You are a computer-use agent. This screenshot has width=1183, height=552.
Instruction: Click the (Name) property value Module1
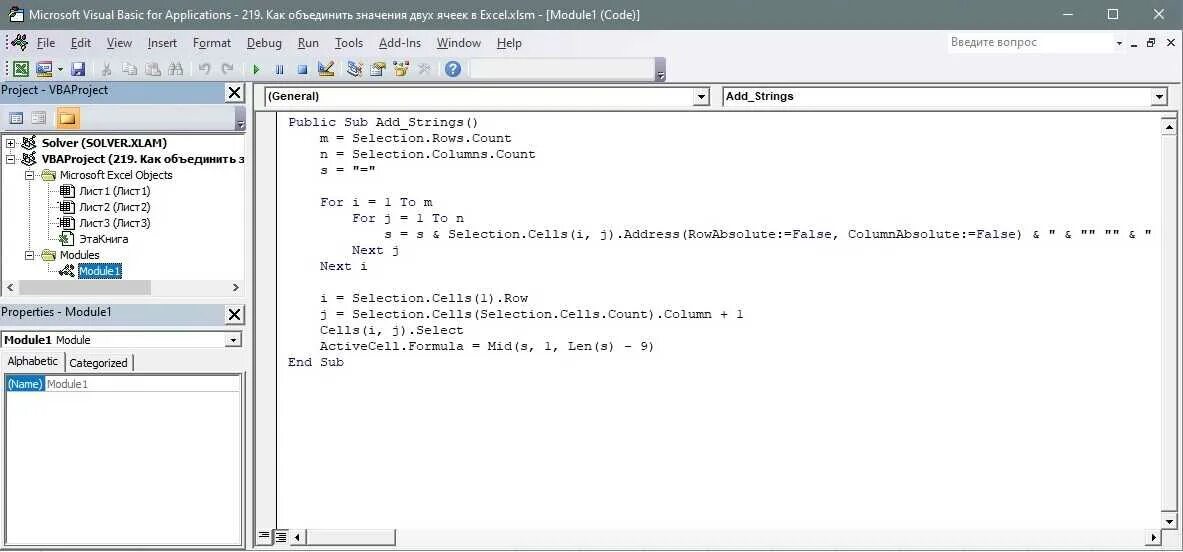pyautogui.click(x=143, y=385)
